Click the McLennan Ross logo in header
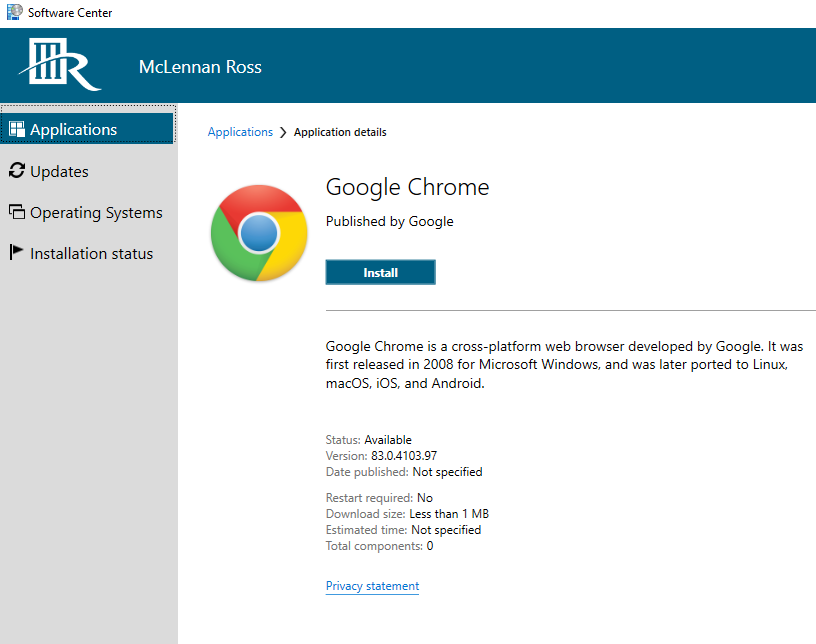 (60, 64)
